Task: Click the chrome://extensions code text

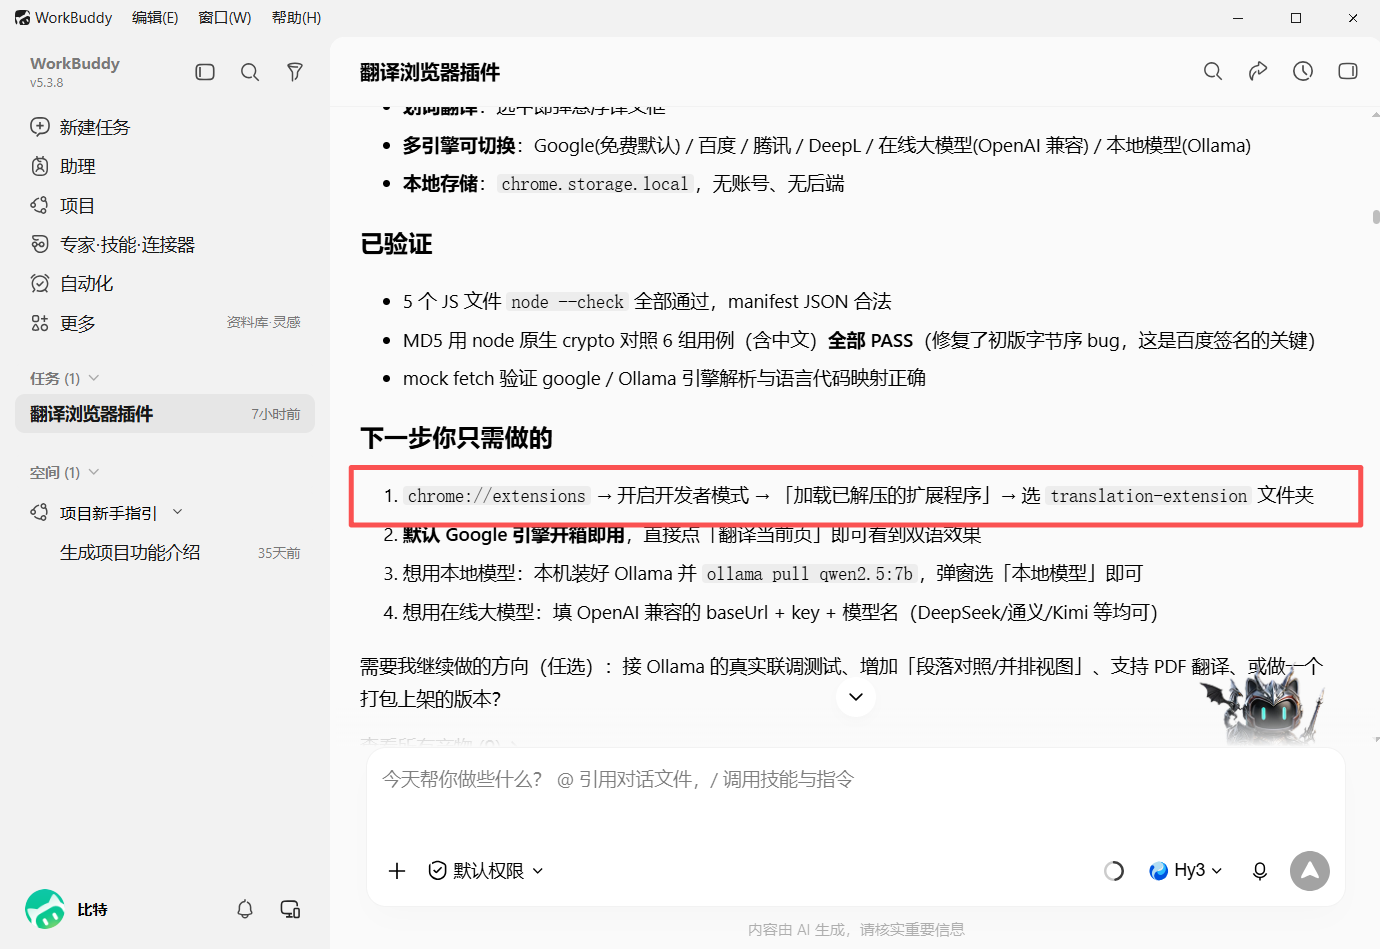Action: tap(496, 496)
